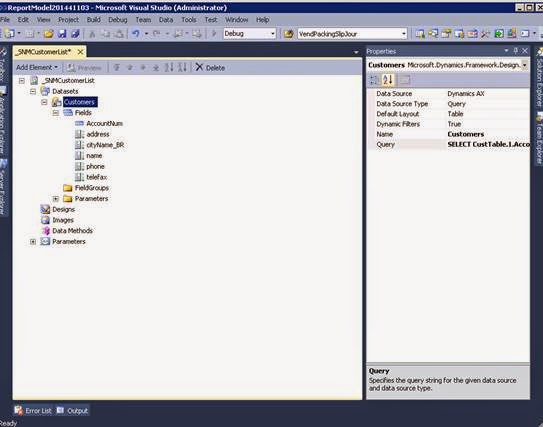Click the Preview button in the editor toolbar
This screenshot has width=543, height=427.
coord(84,68)
